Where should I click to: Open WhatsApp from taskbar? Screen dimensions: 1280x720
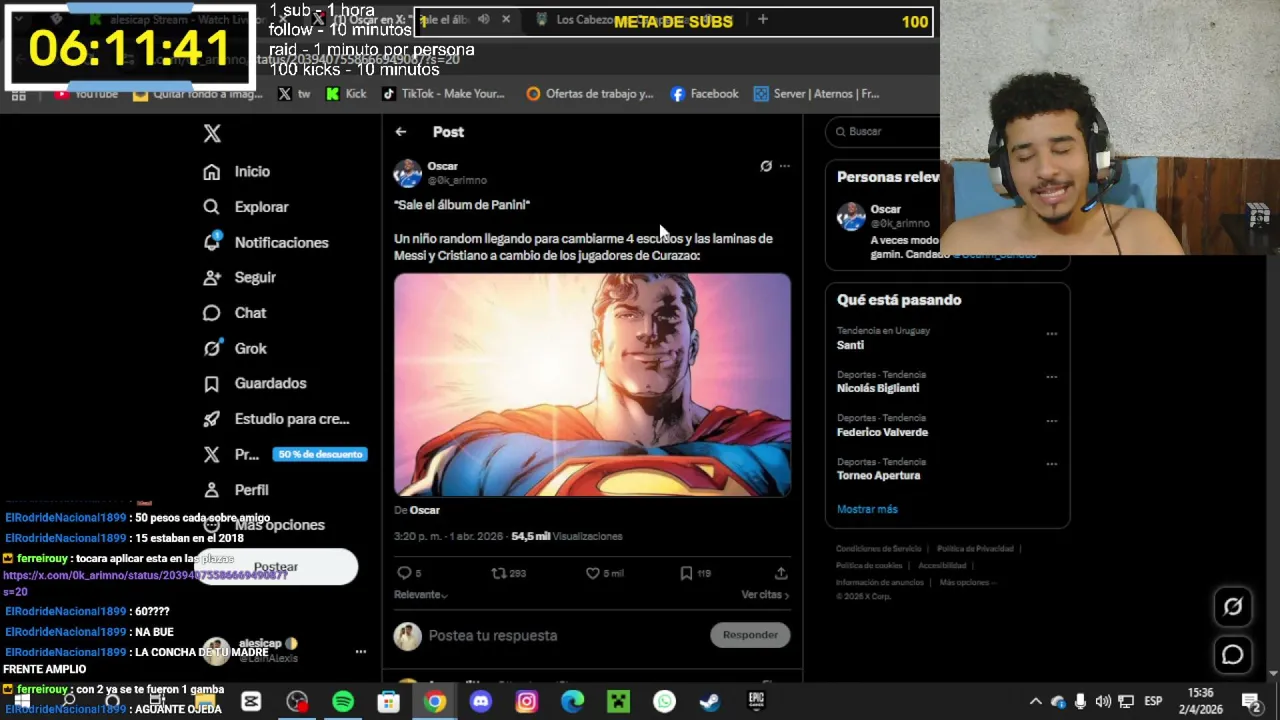(664, 702)
